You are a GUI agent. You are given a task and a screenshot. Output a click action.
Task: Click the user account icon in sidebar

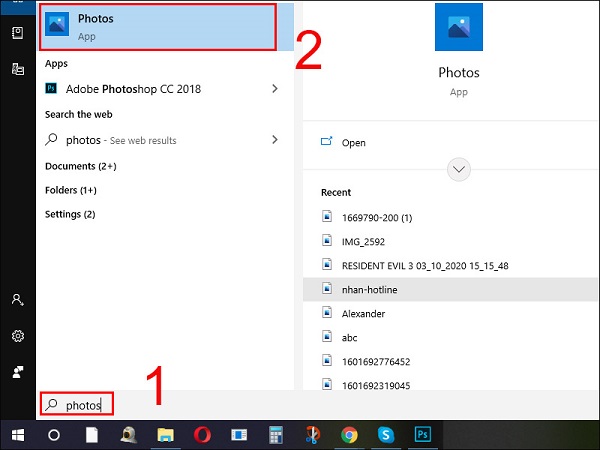coord(17,300)
